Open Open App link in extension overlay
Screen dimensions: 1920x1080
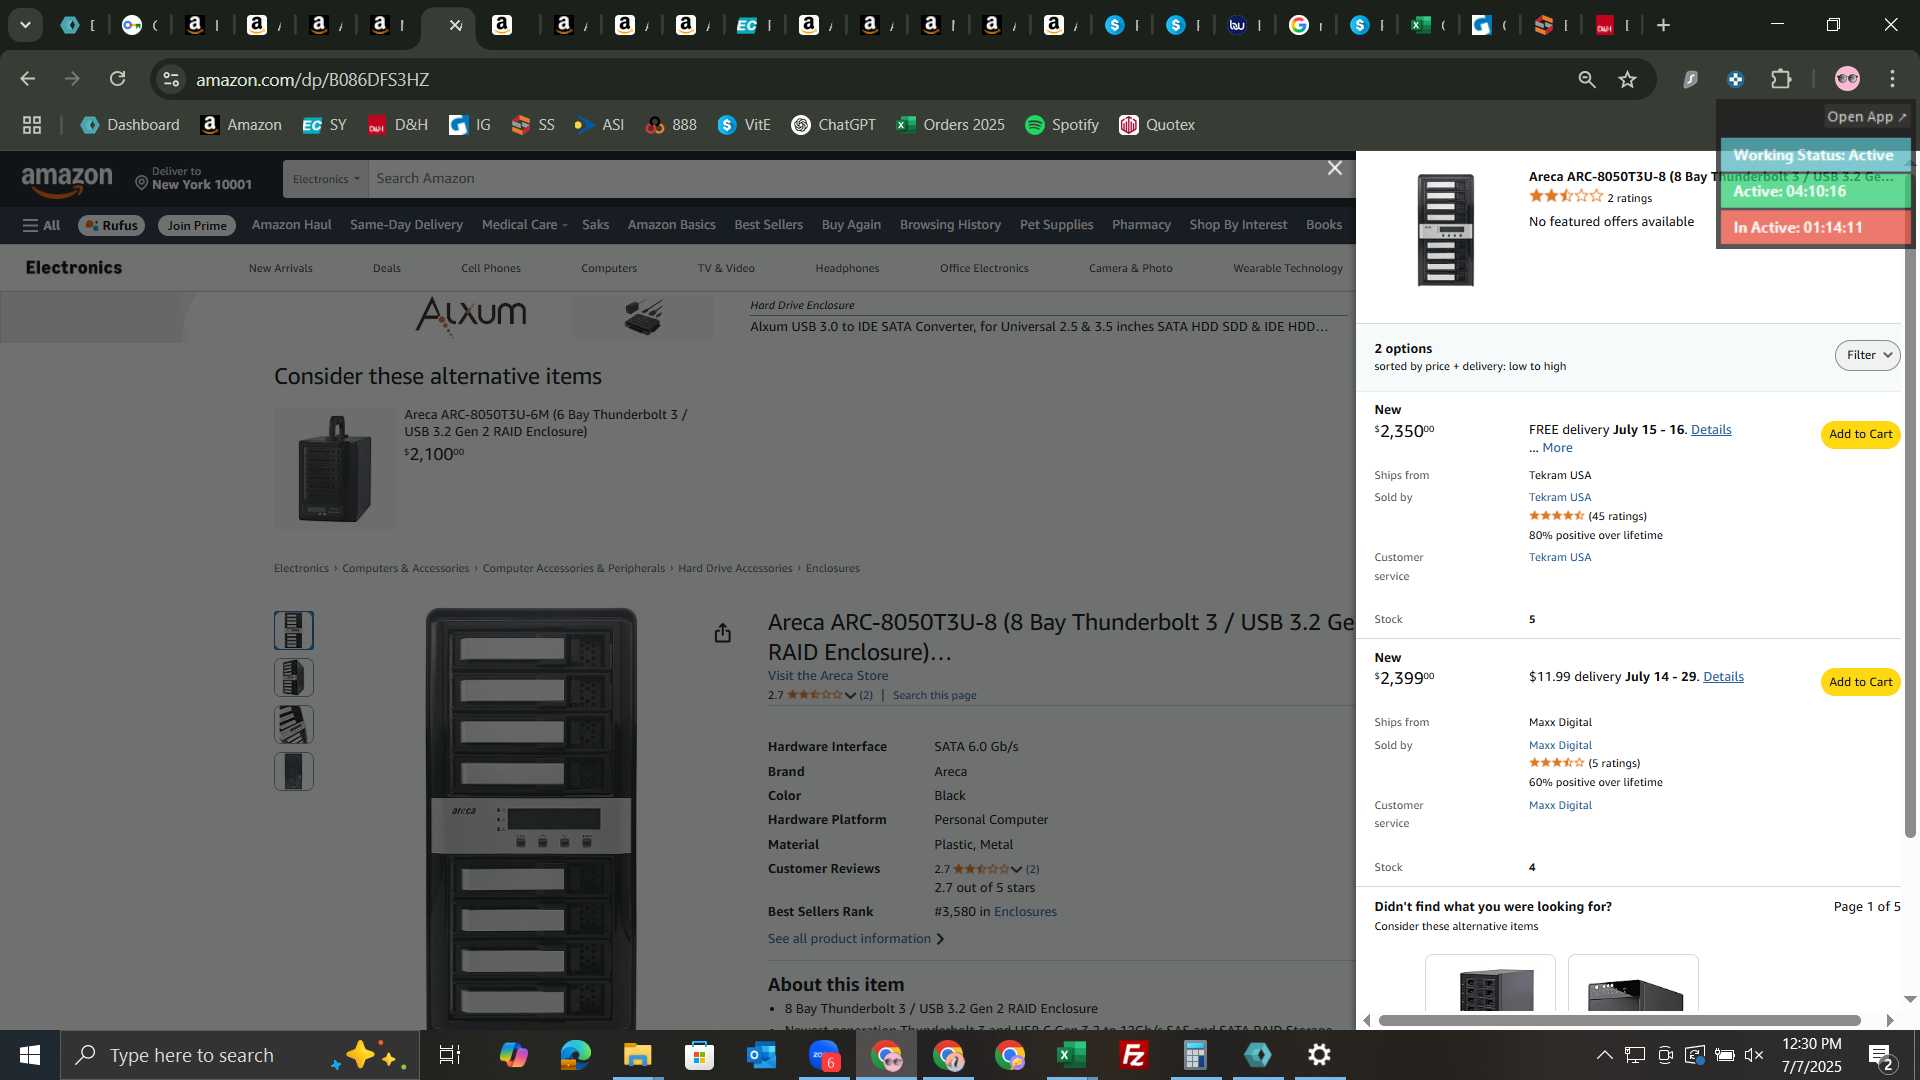click(x=1866, y=117)
